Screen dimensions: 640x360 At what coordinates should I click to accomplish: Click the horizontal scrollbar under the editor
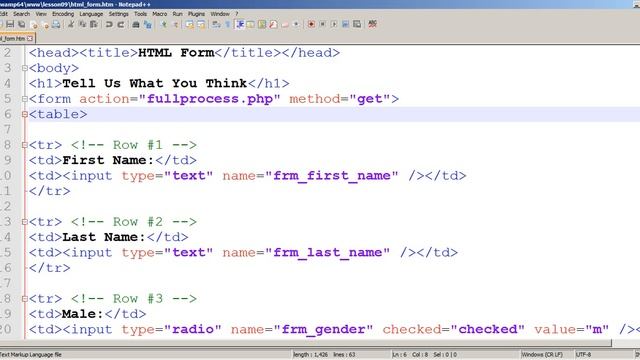click(306, 343)
